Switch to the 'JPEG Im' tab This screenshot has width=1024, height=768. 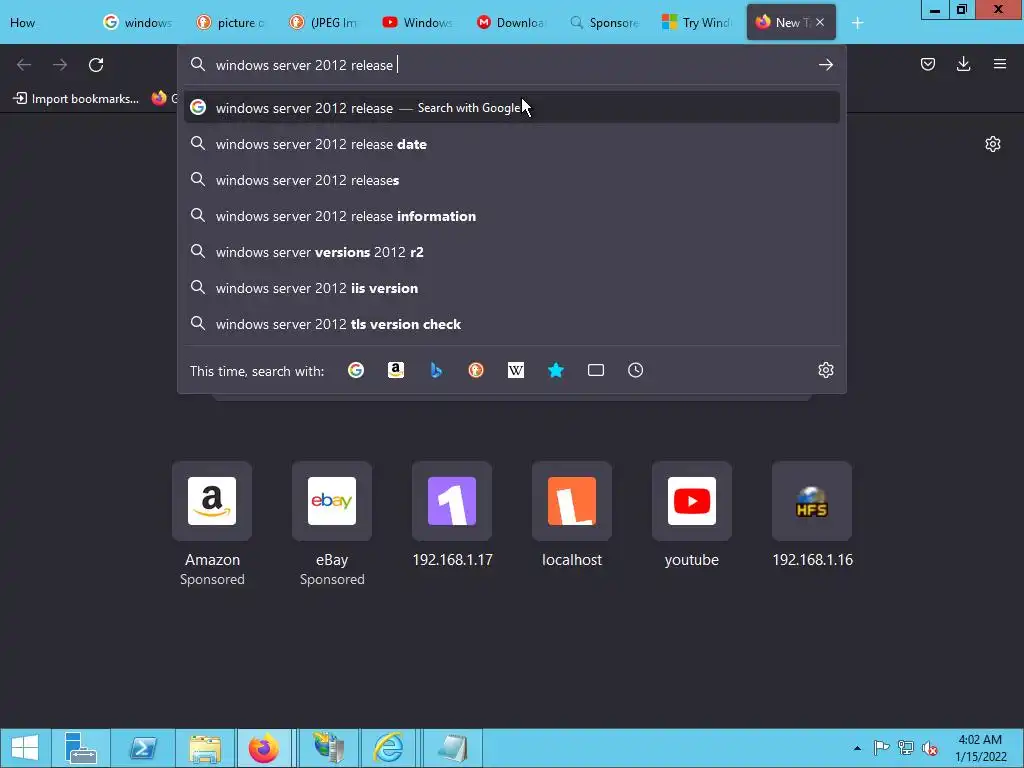[x=325, y=23]
